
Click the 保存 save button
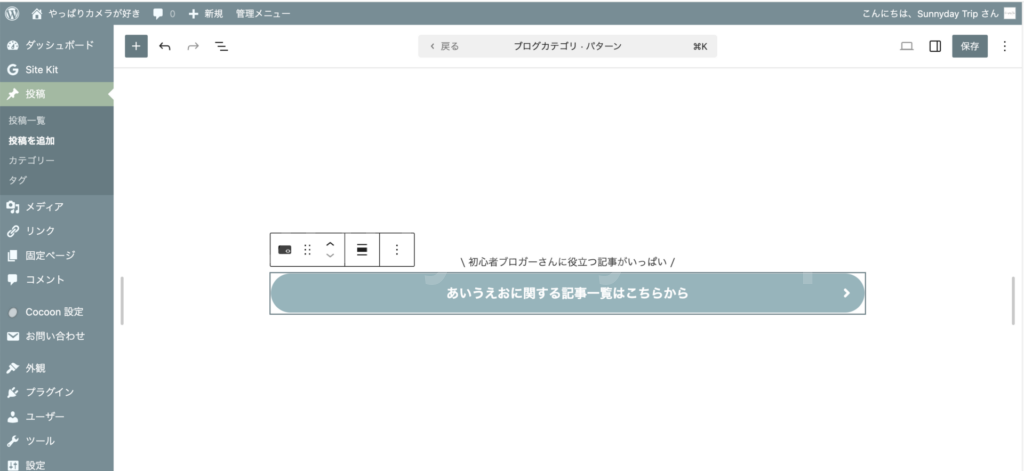969,46
